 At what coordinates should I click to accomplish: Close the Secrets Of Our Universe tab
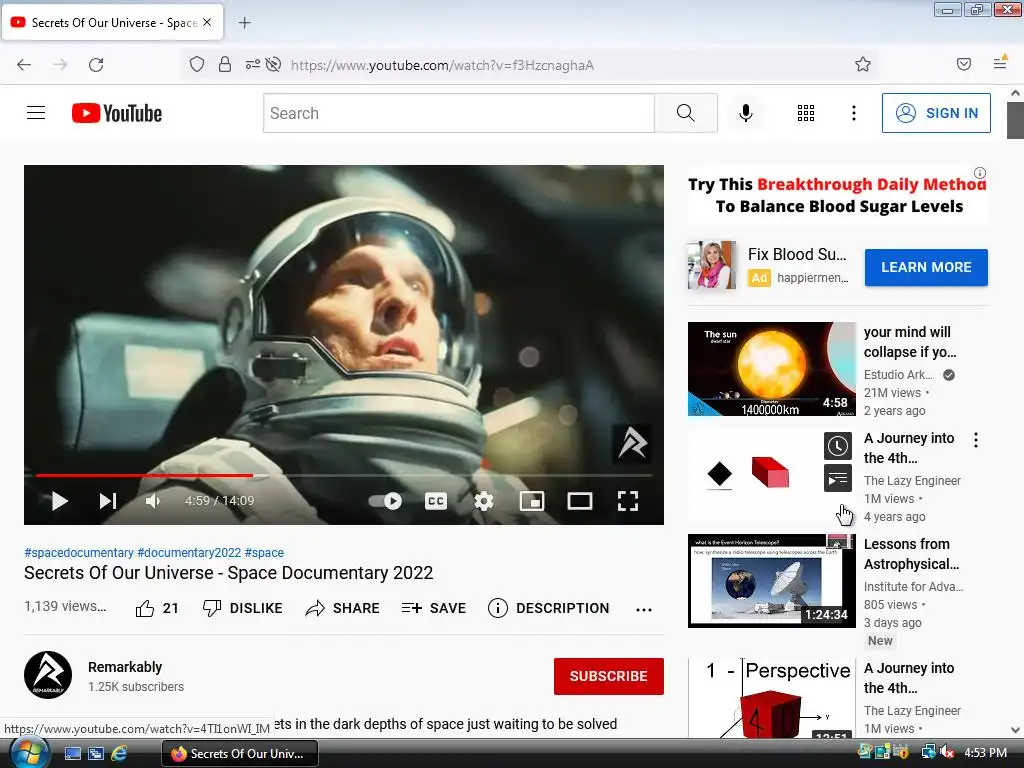207,22
